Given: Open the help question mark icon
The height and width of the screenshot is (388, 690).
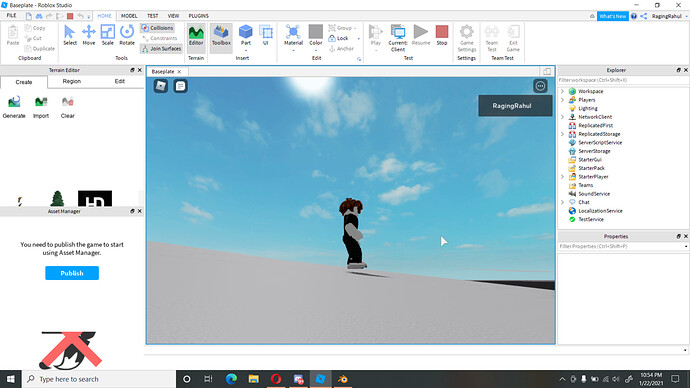Looking at the screenshot, I should tap(634, 16).
